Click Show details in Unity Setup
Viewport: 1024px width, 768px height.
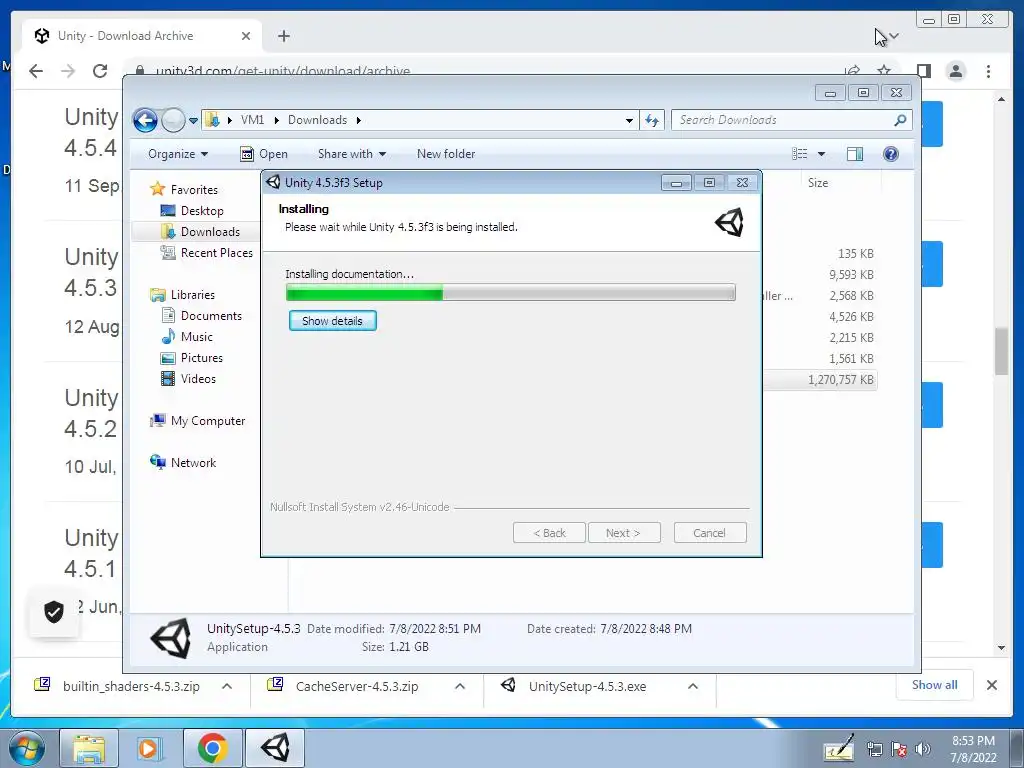[x=332, y=321]
